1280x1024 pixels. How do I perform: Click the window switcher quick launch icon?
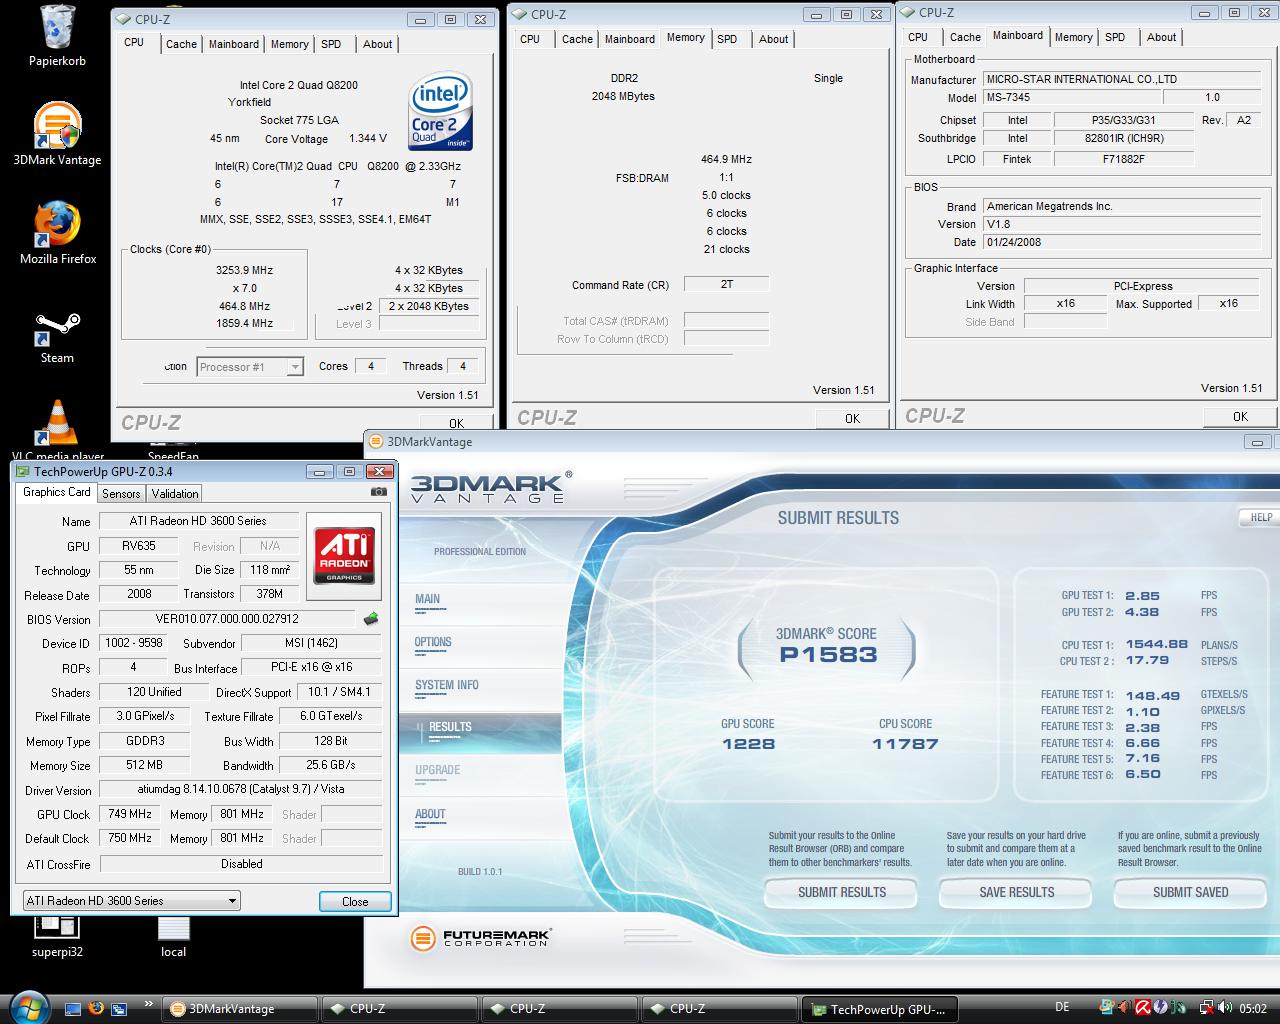(x=119, y=1008)
